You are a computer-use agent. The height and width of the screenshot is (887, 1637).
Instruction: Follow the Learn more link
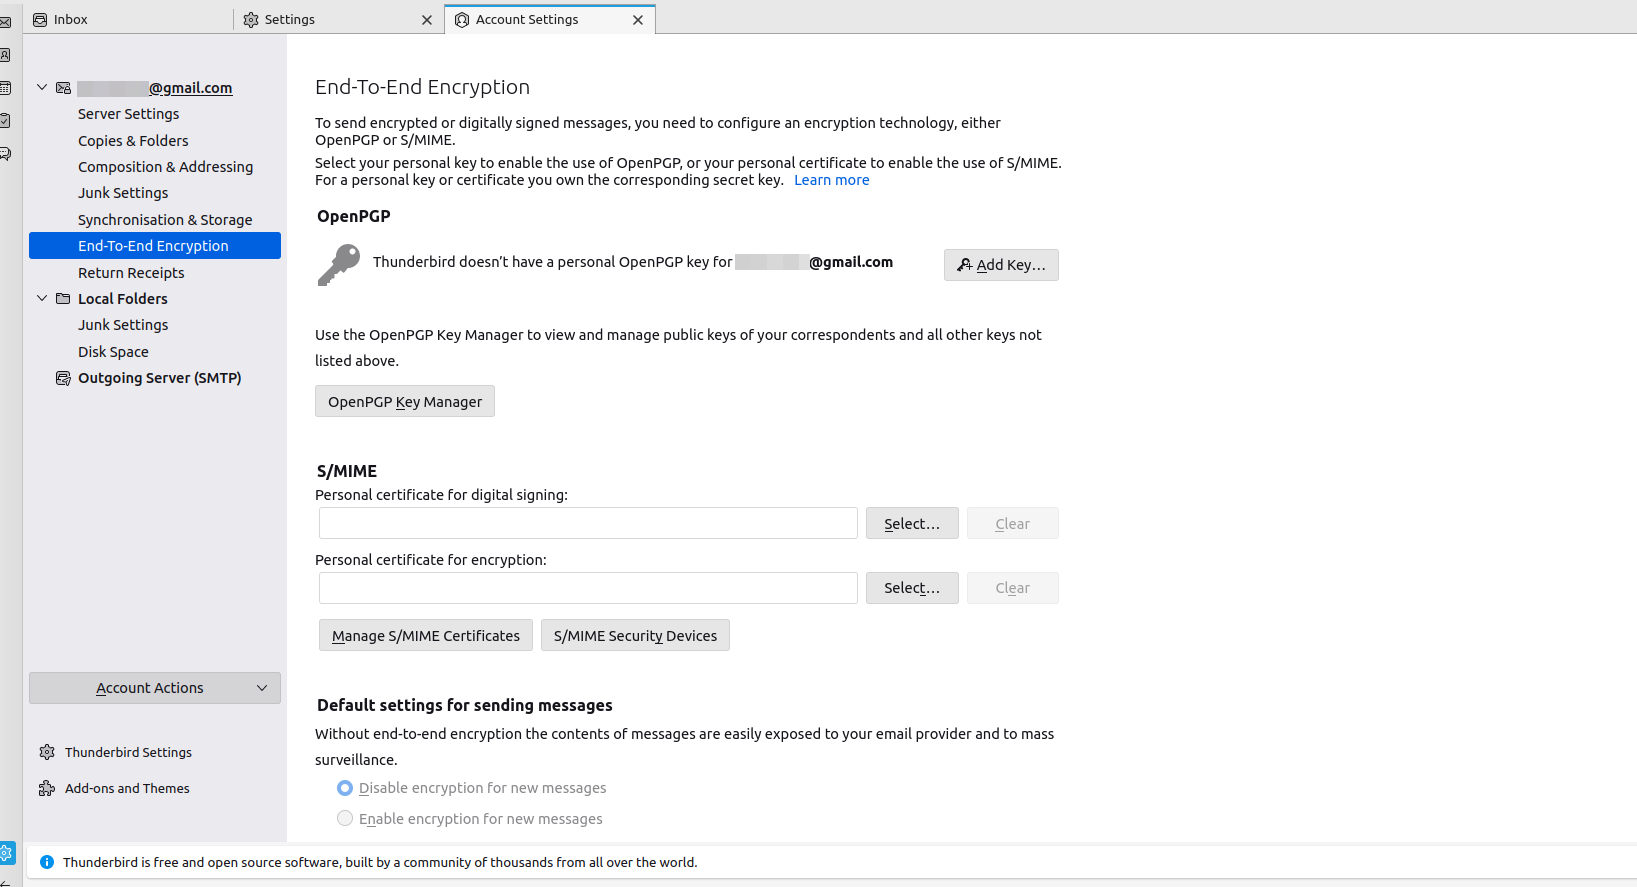coord(832,180)
